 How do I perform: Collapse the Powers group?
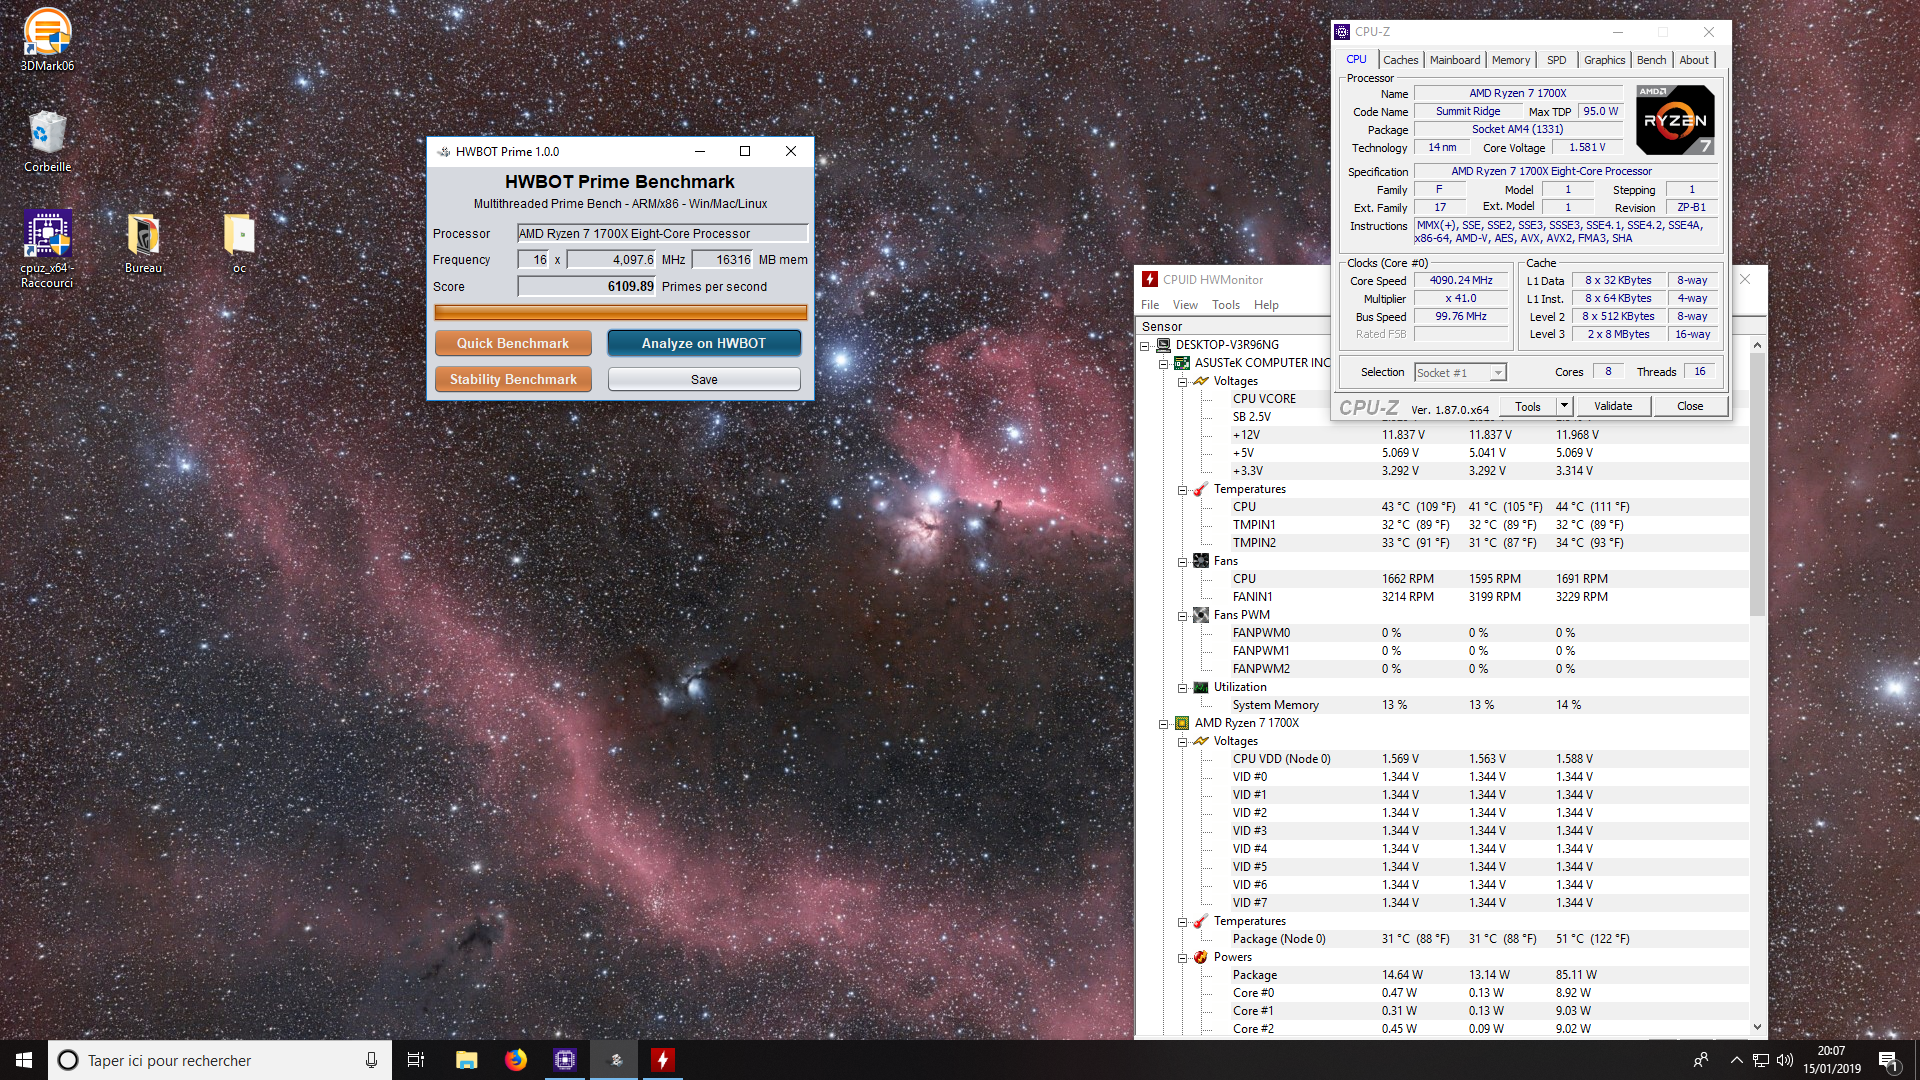tap(1183, 958)
